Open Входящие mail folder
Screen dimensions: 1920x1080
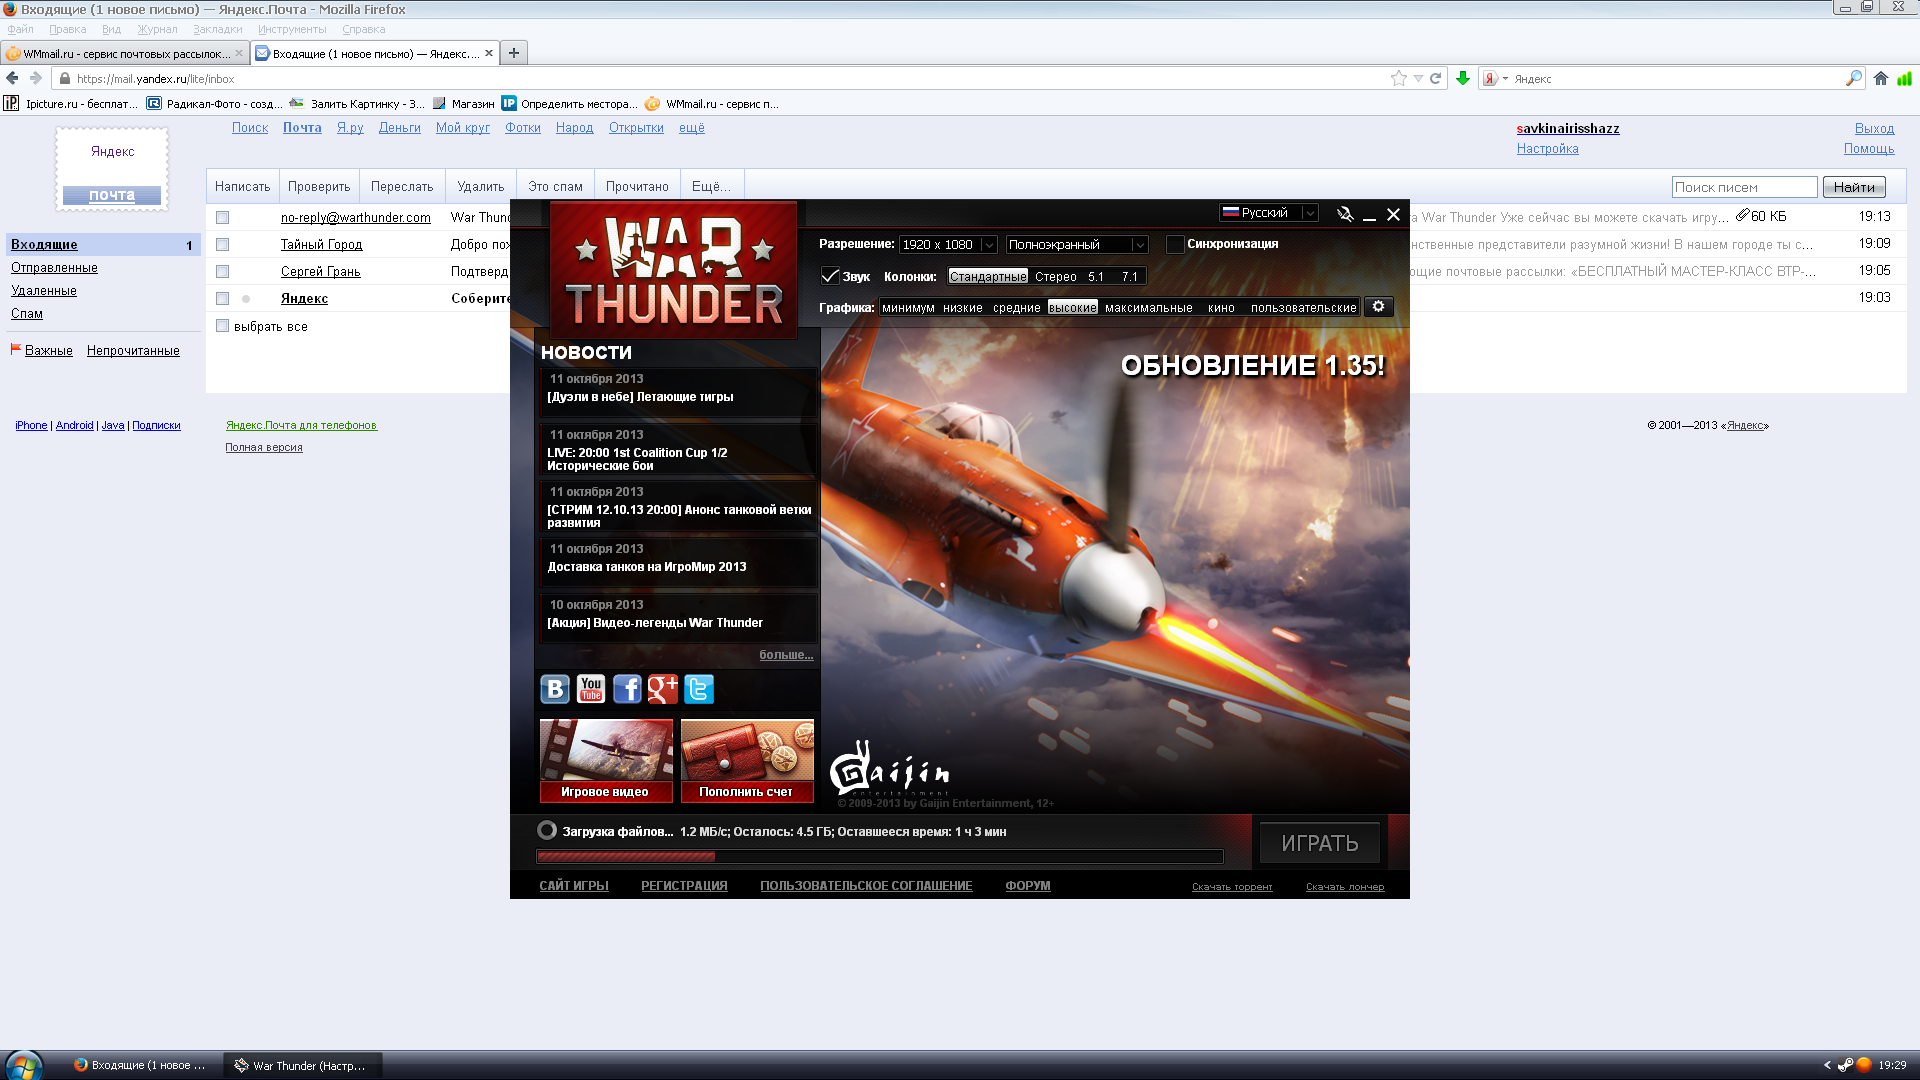point(44,244)
